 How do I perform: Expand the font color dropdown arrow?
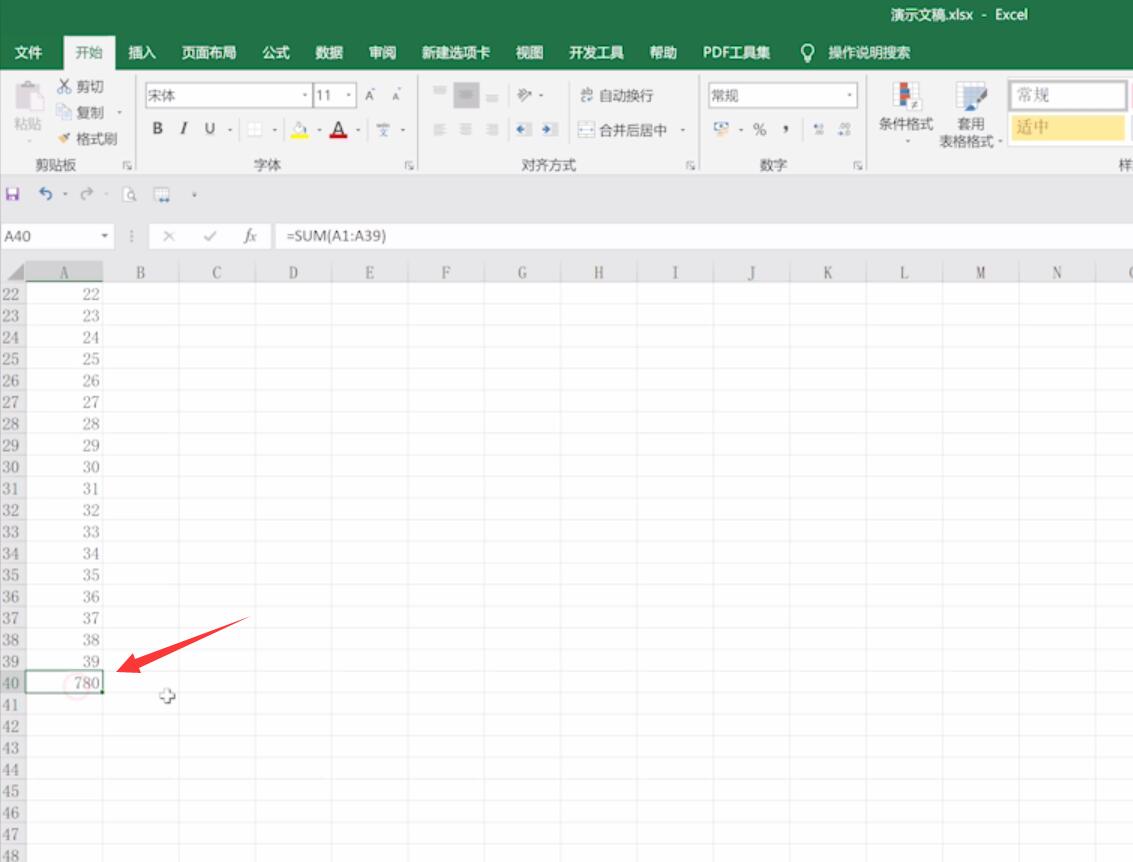click(x=358, y=130)
